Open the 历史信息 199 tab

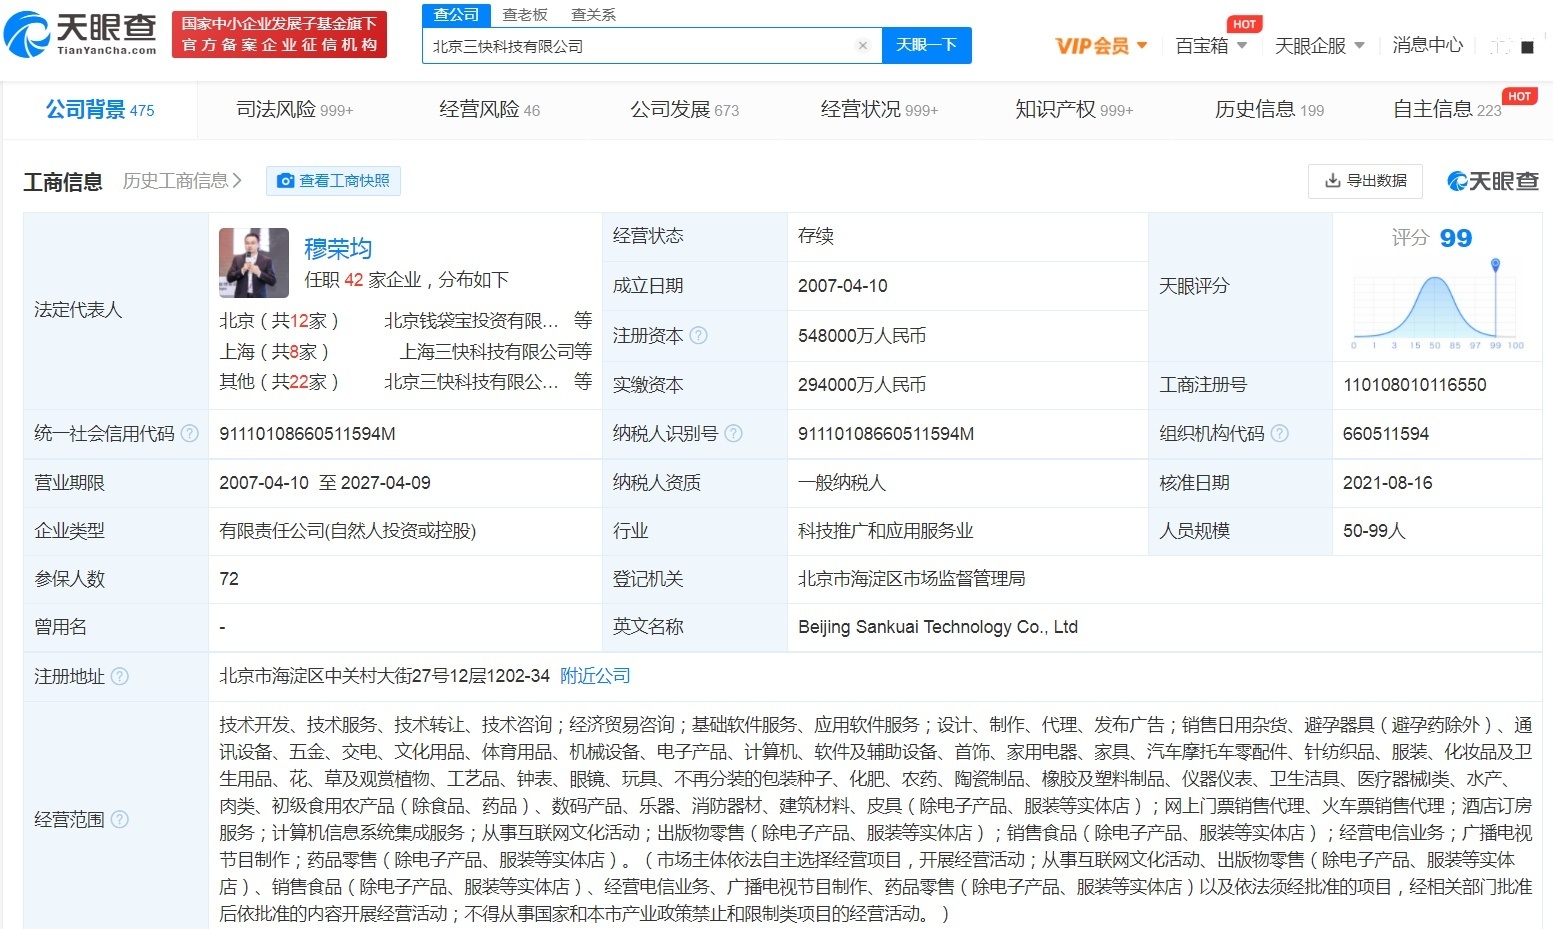(1269, 110)
